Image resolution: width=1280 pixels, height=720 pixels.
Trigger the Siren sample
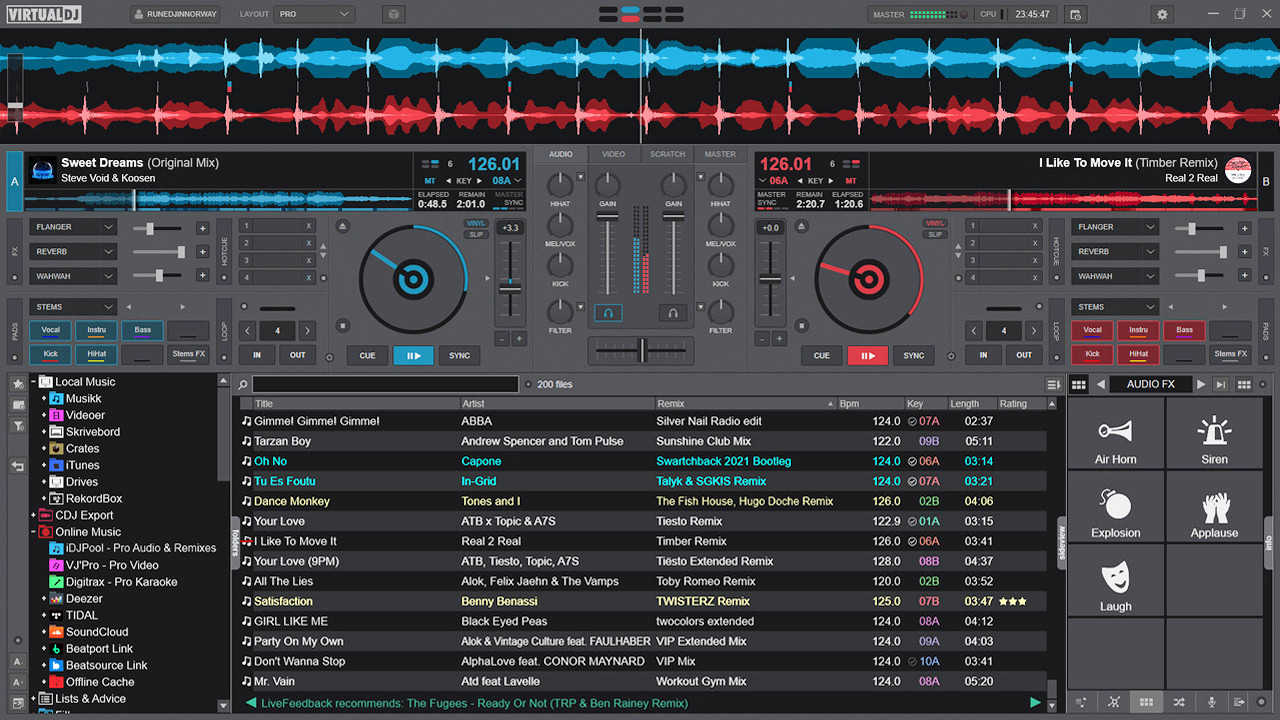1214,434
